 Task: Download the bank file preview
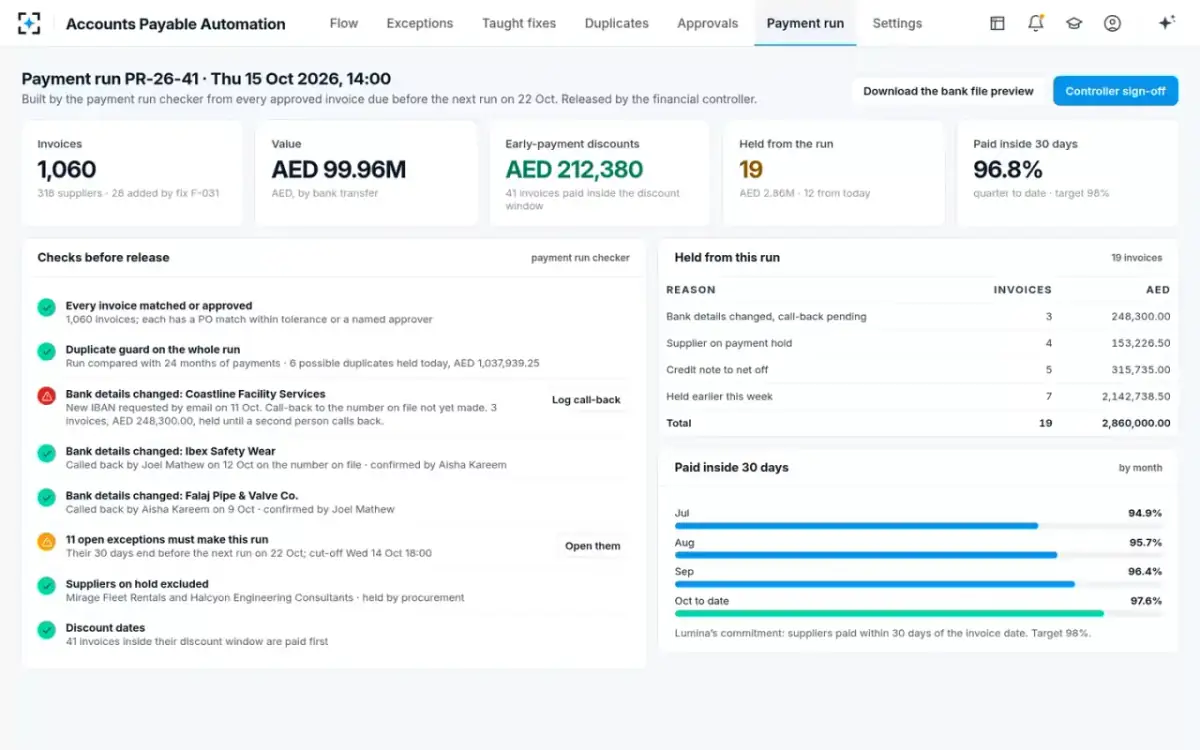pos(948,91)
